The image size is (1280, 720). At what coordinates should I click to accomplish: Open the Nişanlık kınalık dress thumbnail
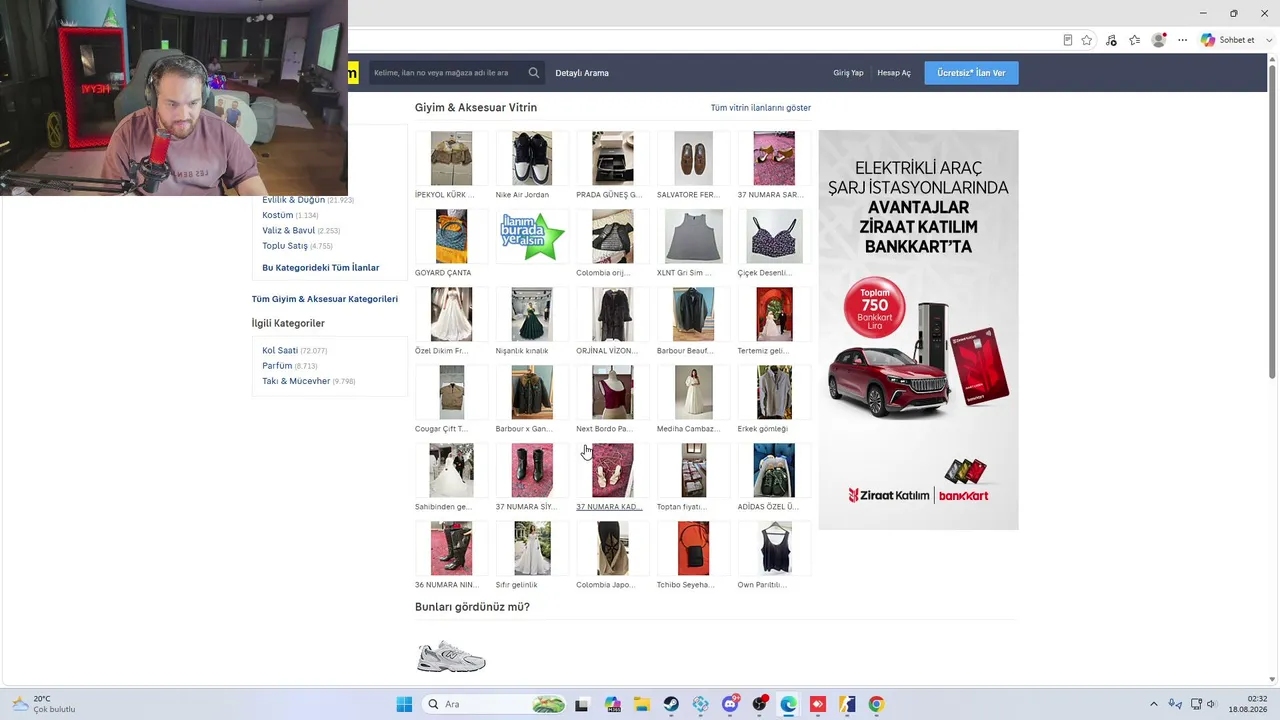coord(532,314)
